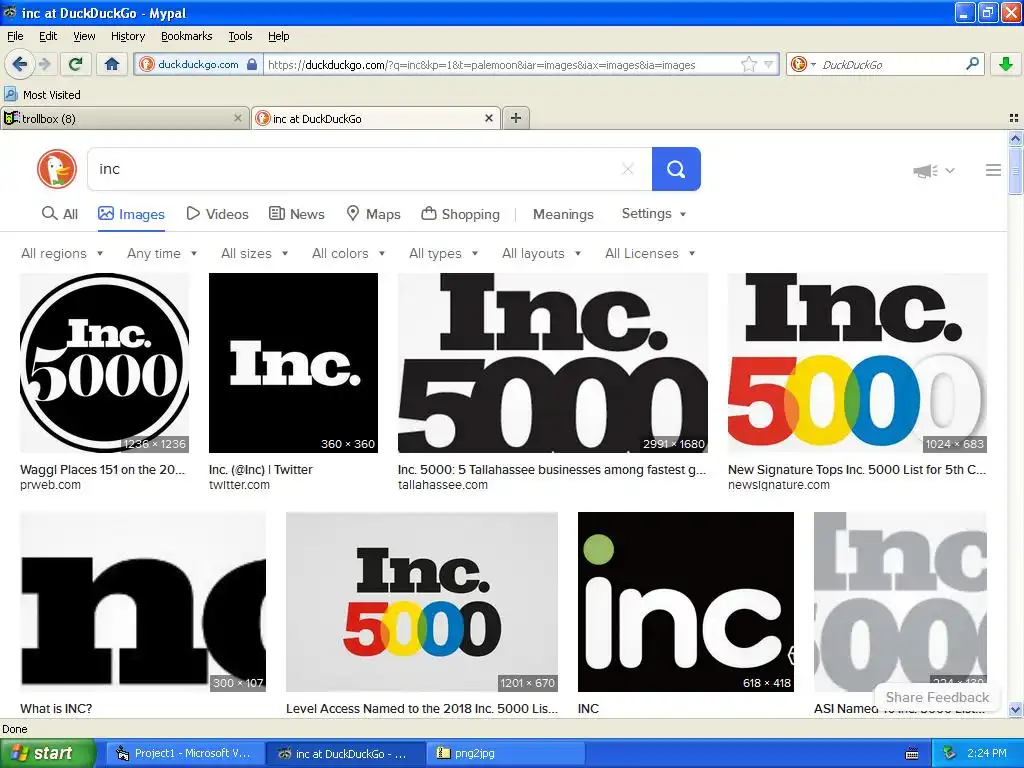Expand the All types filter
The image size is (1024, 768).
[443, 253]
